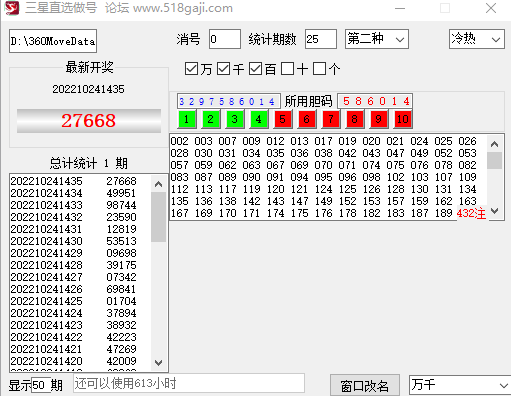Screen dimensions: 511x396
Task: Click scrollbar thumb of history list
Action: coord(159,217)
